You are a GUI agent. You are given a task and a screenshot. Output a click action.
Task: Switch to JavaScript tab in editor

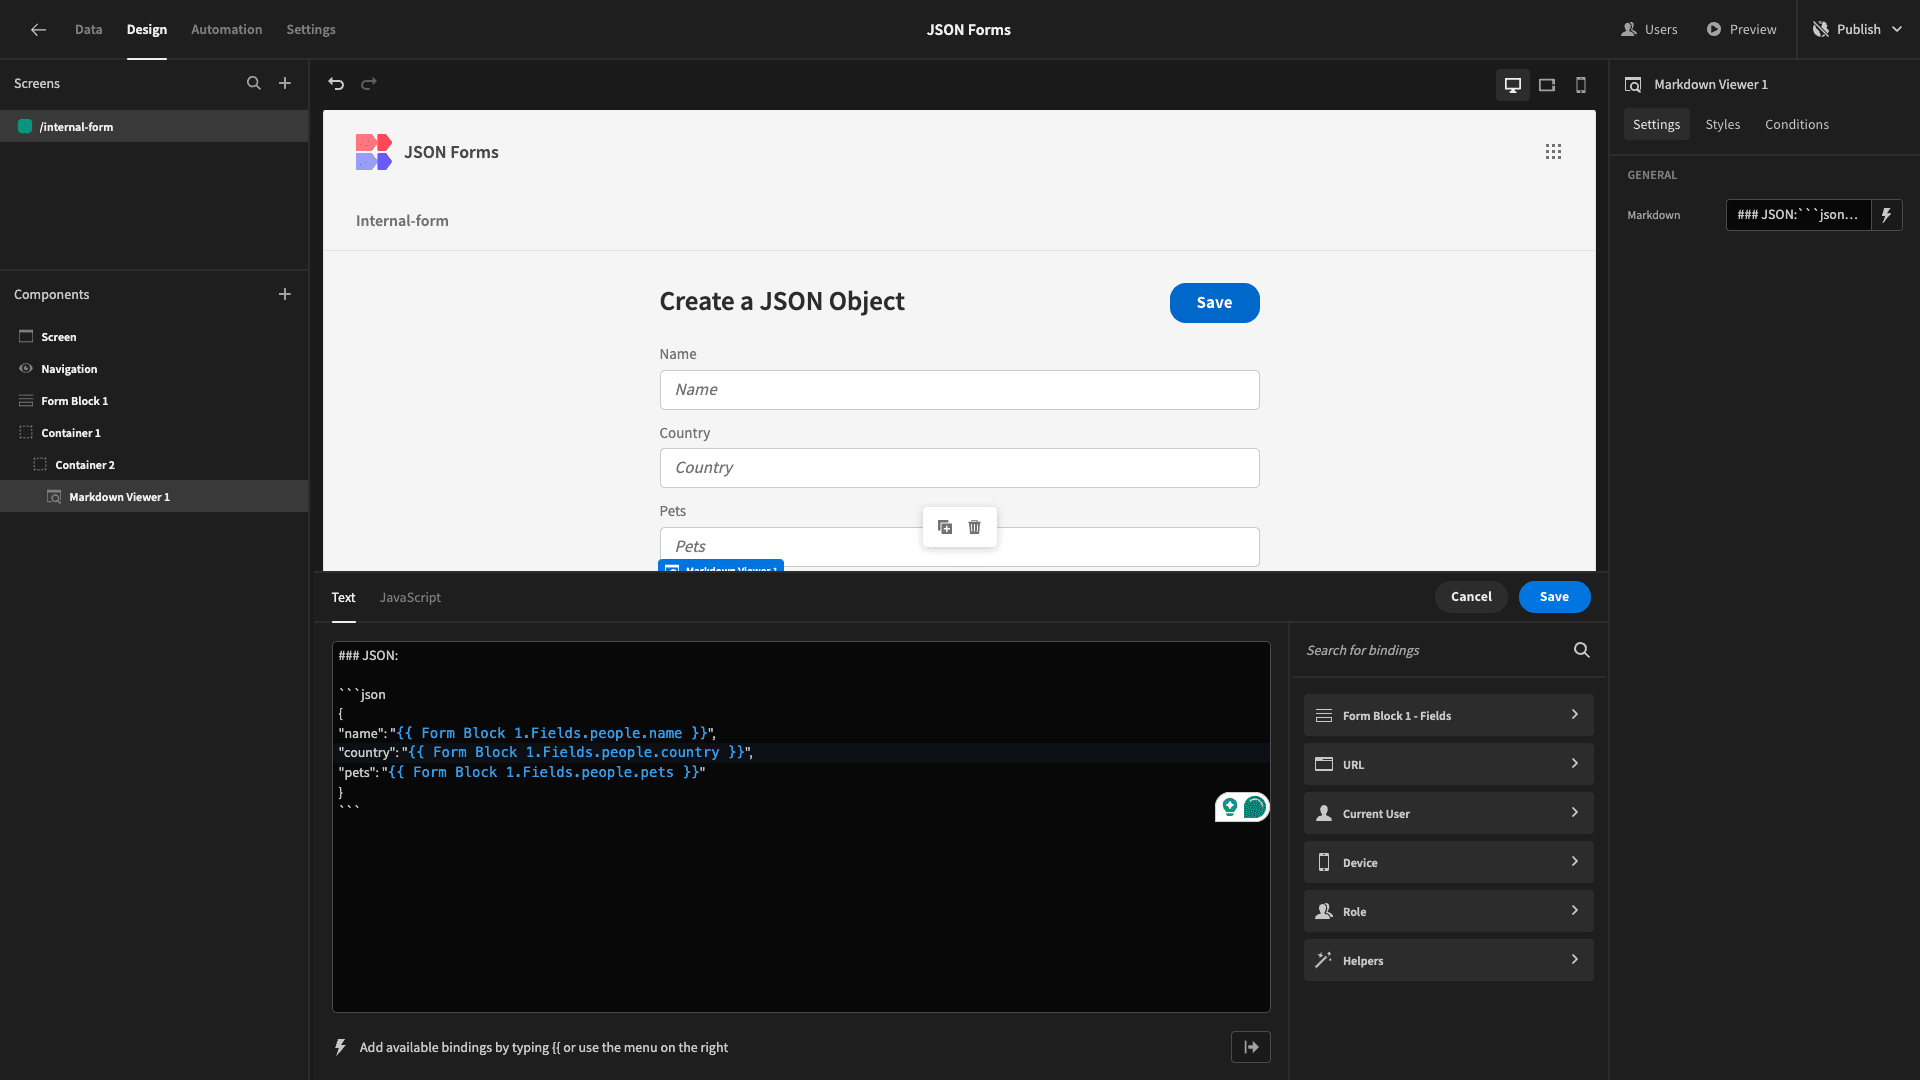point(409,597)
